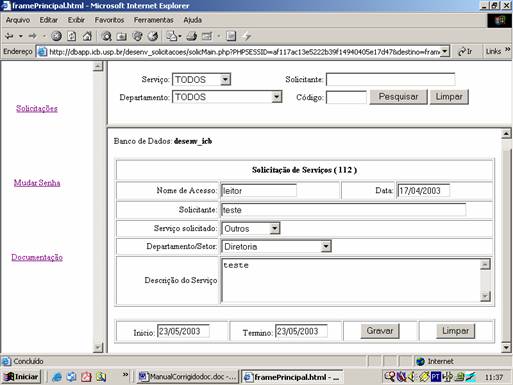Open the Search toolbar icon
Screen dimensions: 513x385
pyautogui.click(x=106, y=36)
